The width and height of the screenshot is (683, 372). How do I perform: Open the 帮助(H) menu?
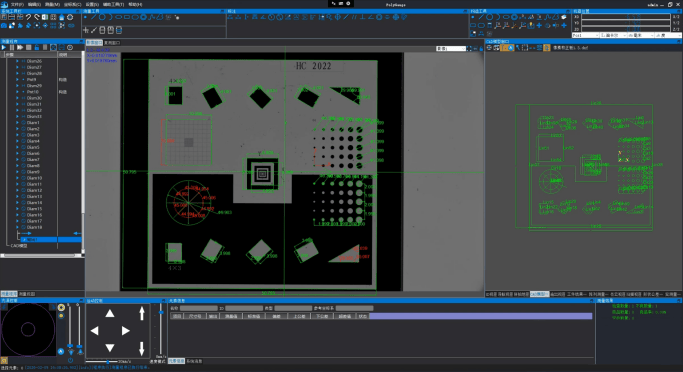tap(135, 4)
